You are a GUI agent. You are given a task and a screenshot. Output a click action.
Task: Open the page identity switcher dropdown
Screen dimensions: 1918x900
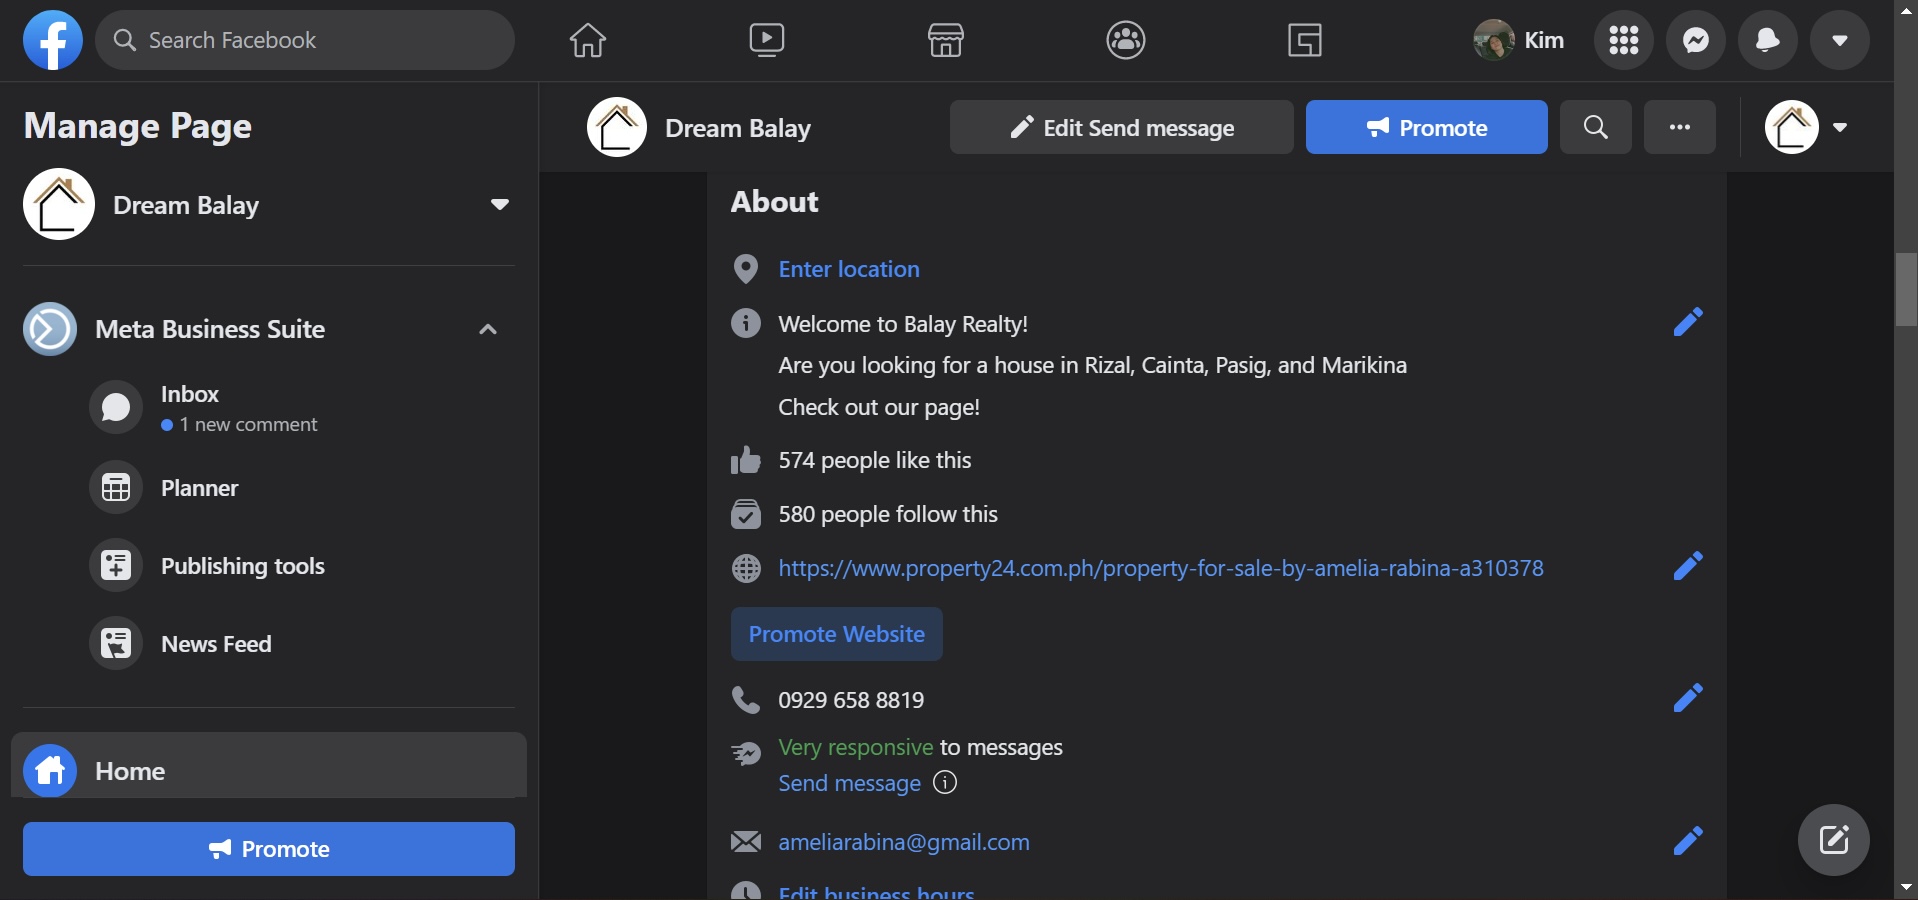point(1808,127)
